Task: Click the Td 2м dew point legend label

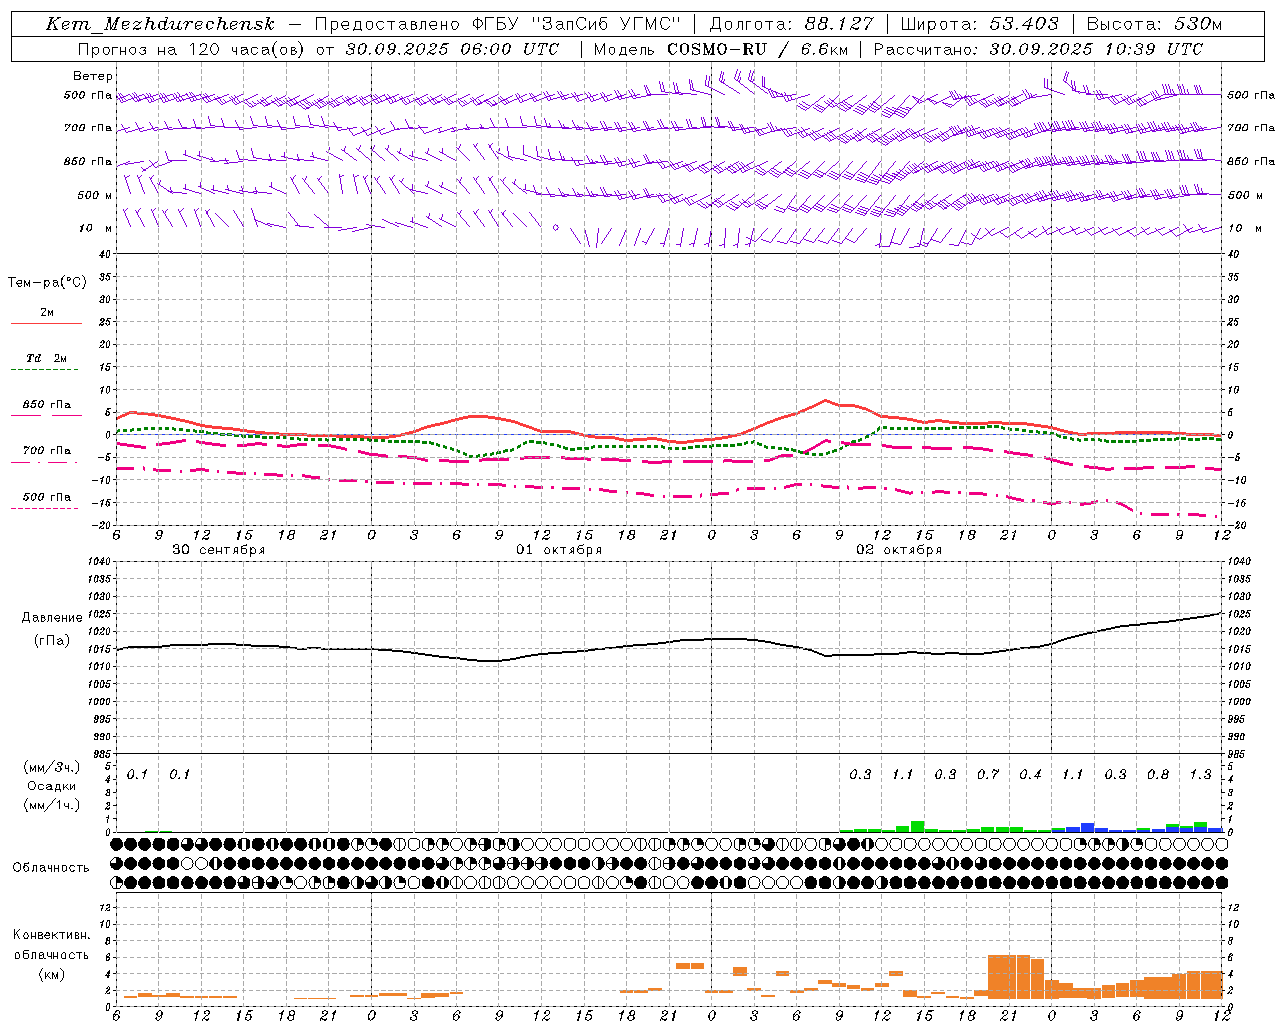Action: 47,358
